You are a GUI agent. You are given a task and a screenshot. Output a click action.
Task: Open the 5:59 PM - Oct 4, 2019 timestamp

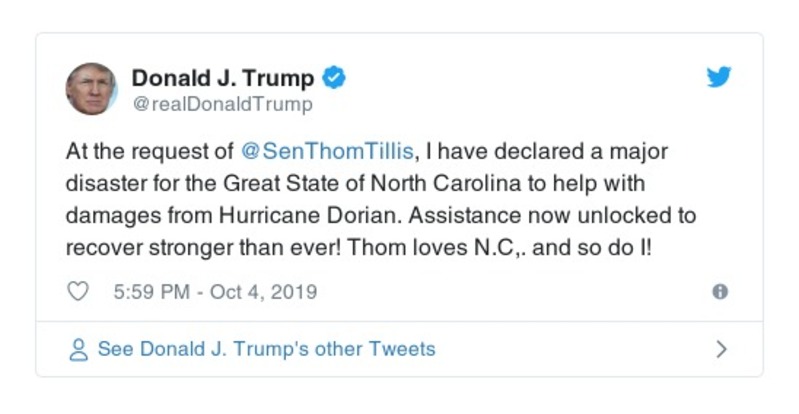[x=216, y=292]
